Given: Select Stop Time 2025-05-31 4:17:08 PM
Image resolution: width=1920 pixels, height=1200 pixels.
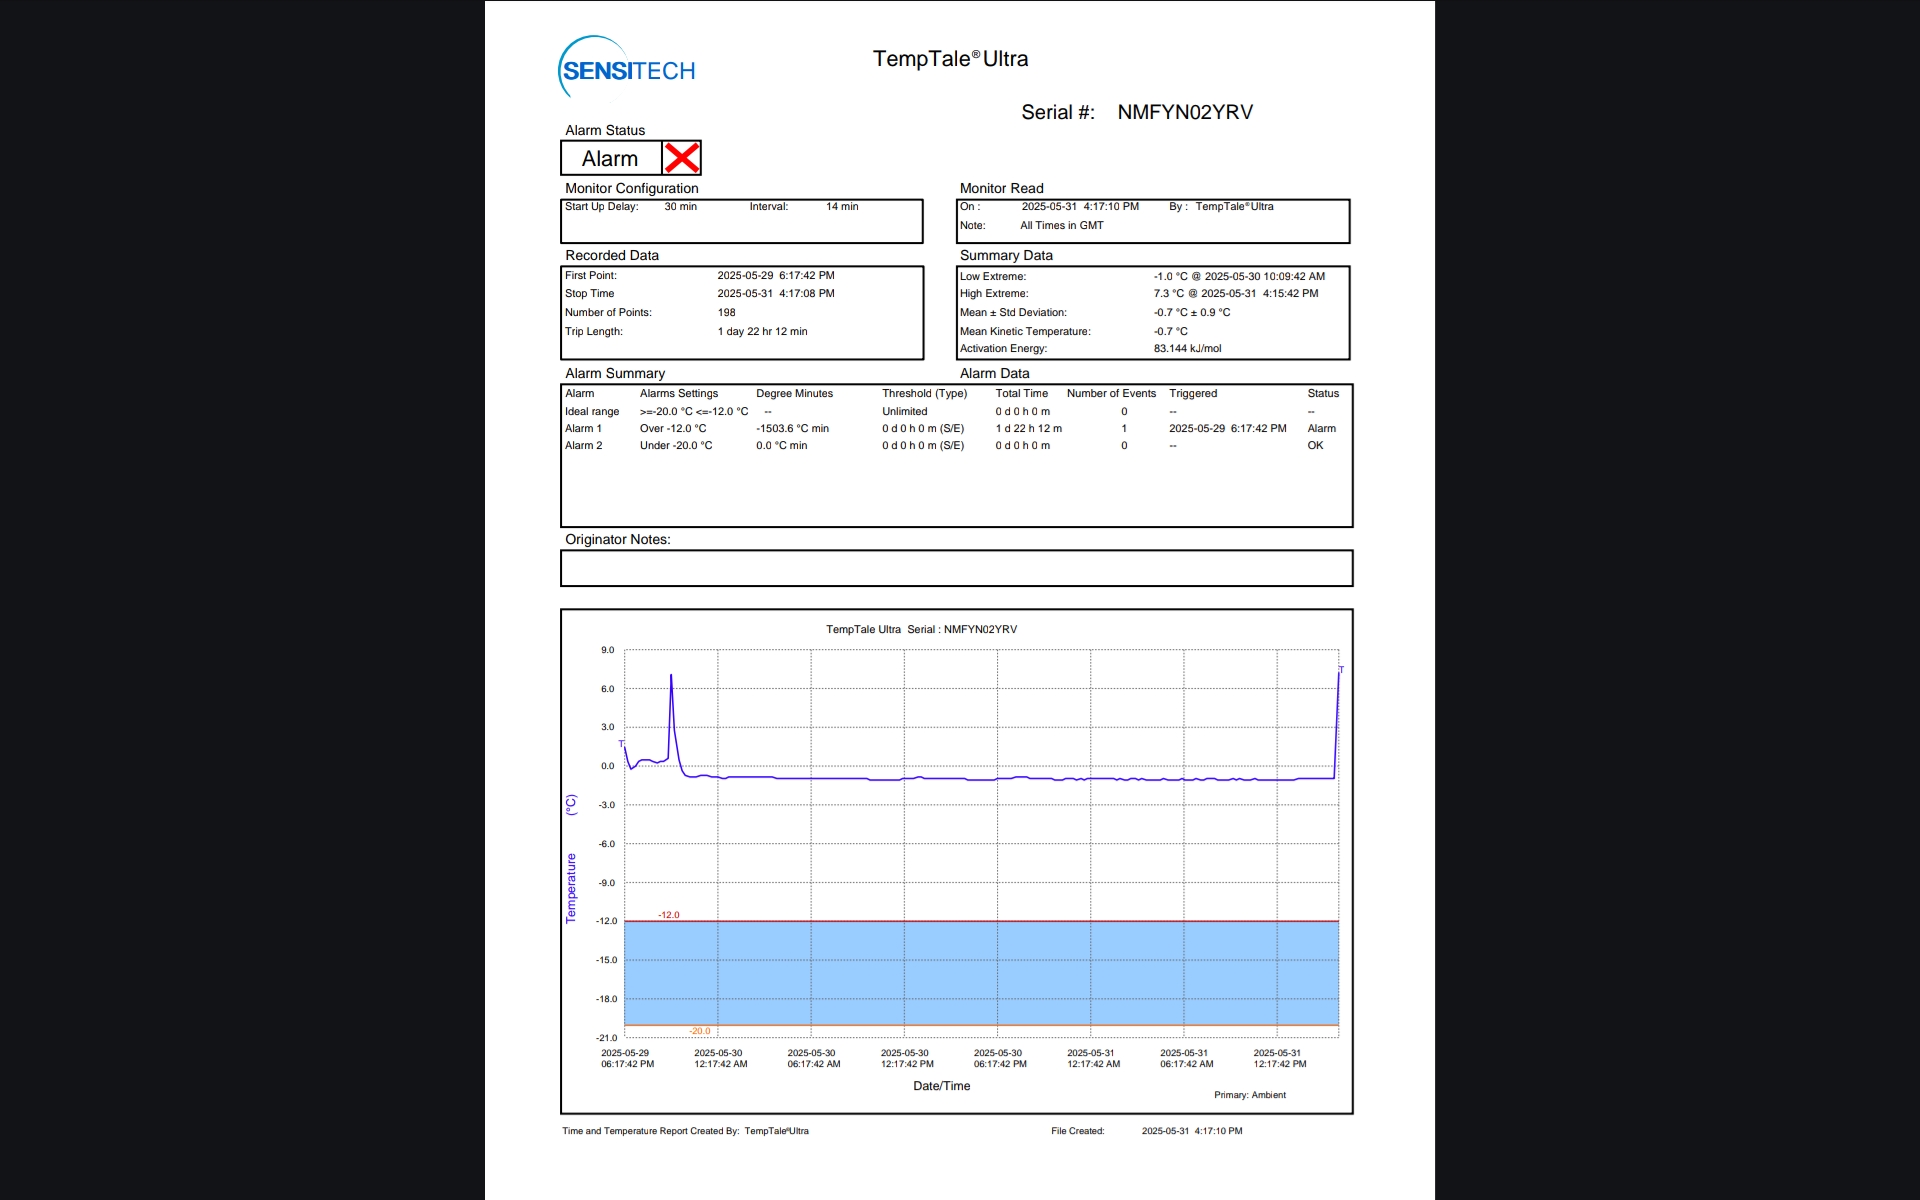Looking at the screenshot, I should (776, 294).
